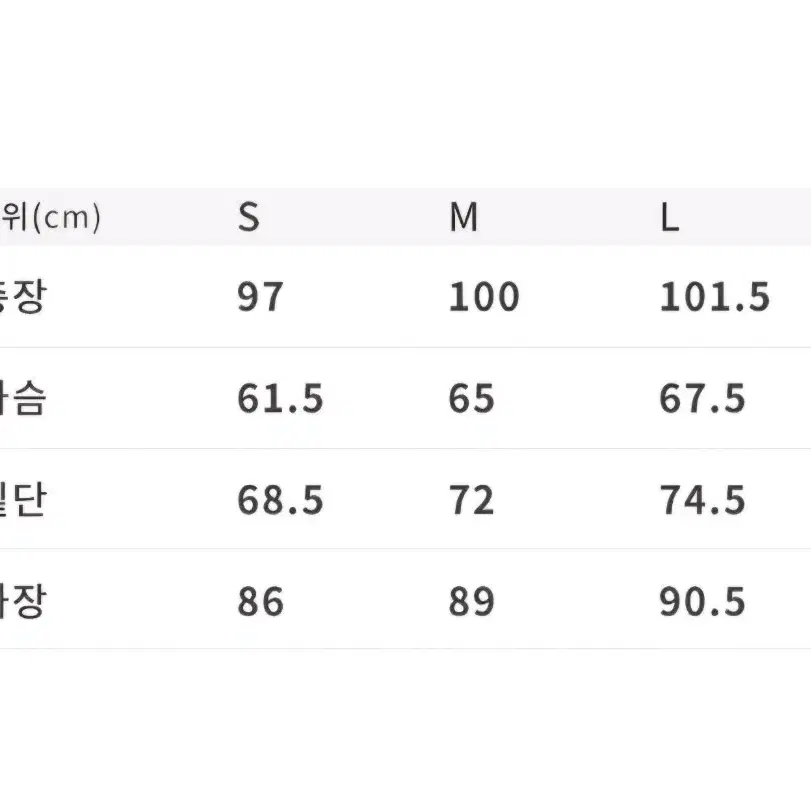Click the 100 value in the M column

coord(484,297)
